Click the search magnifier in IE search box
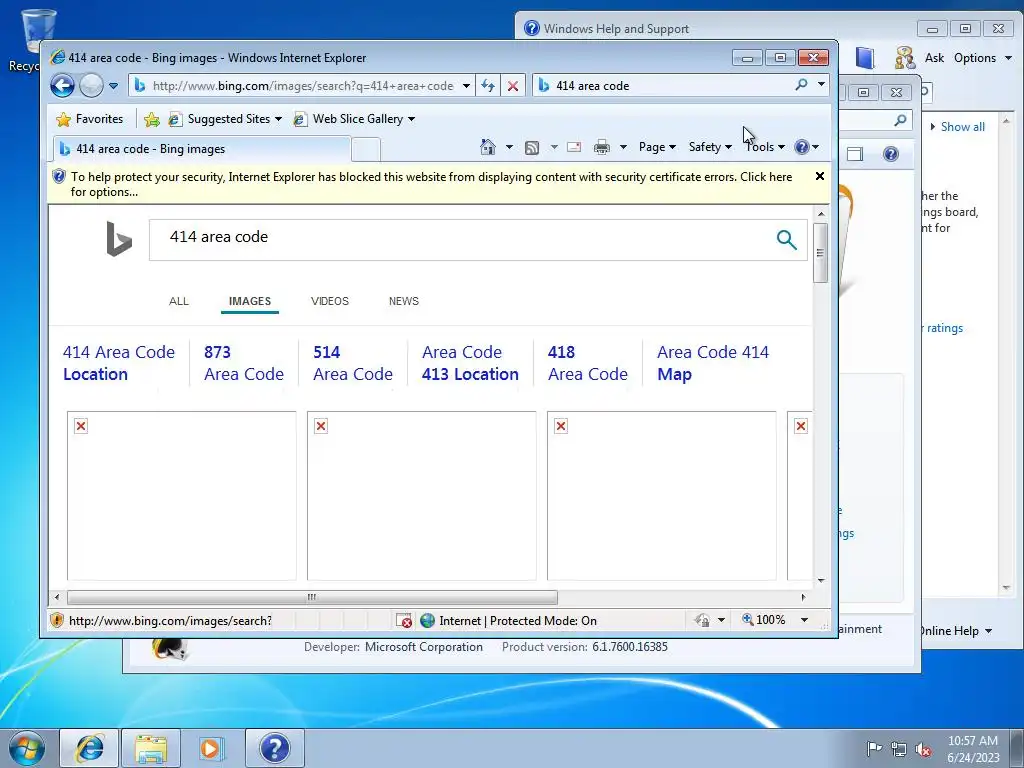Image resolution: width=1024 pixels, height=768 pixels. click(801, 85)
